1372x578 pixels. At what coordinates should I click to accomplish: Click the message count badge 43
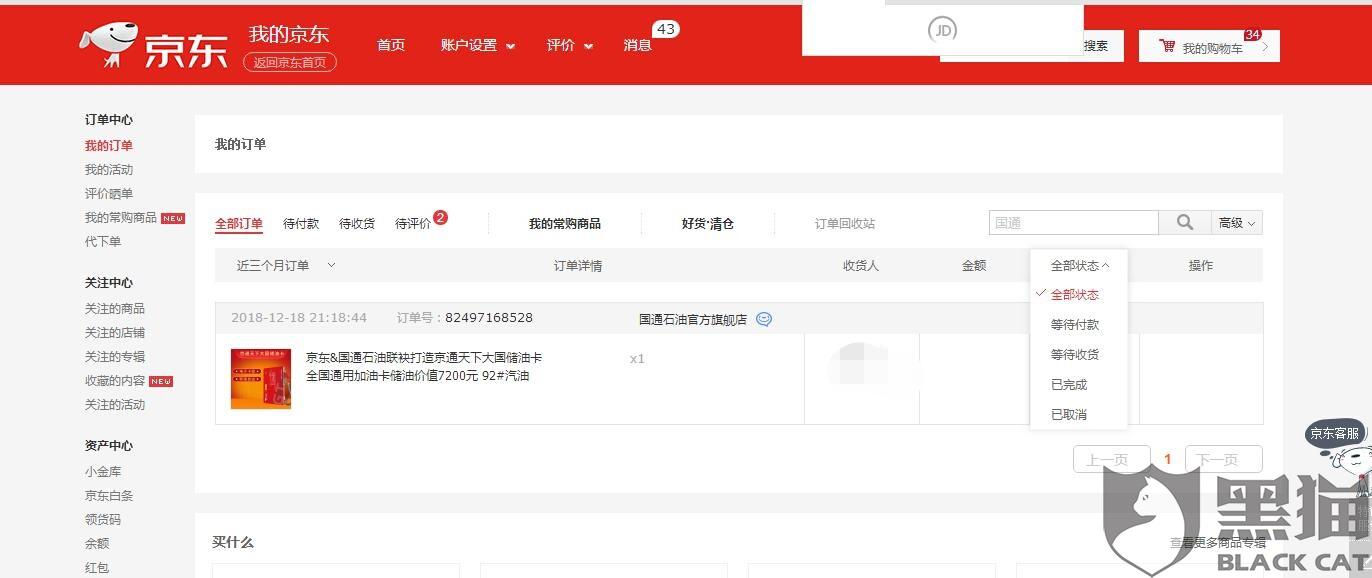pos(665,30)
